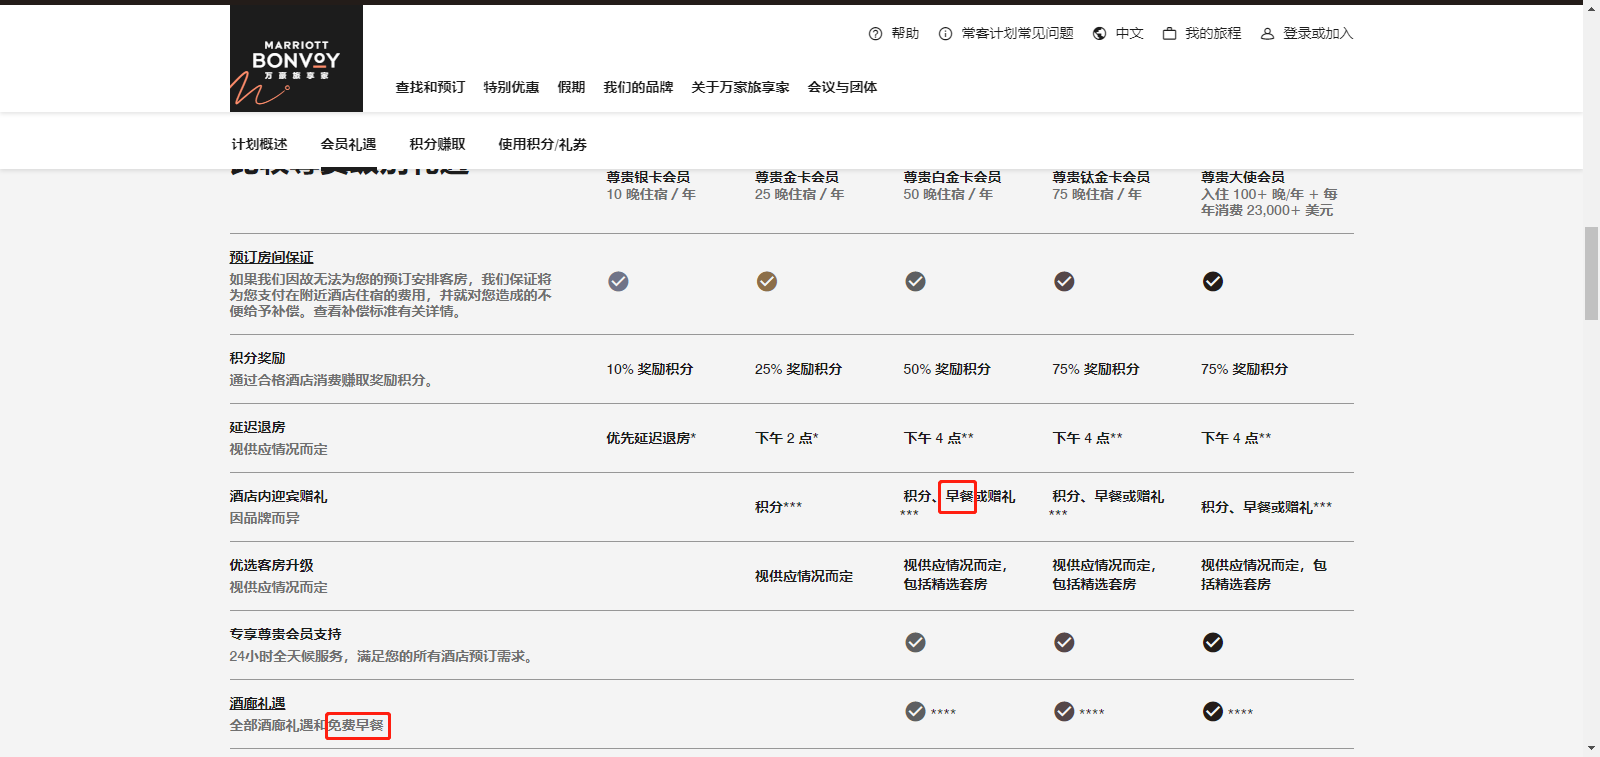The height and width of the screenshot is (757, 1600).
Task: Click the 尊贵银卡会员 column header
Action: pyautogui.click(x=648, y=177)
